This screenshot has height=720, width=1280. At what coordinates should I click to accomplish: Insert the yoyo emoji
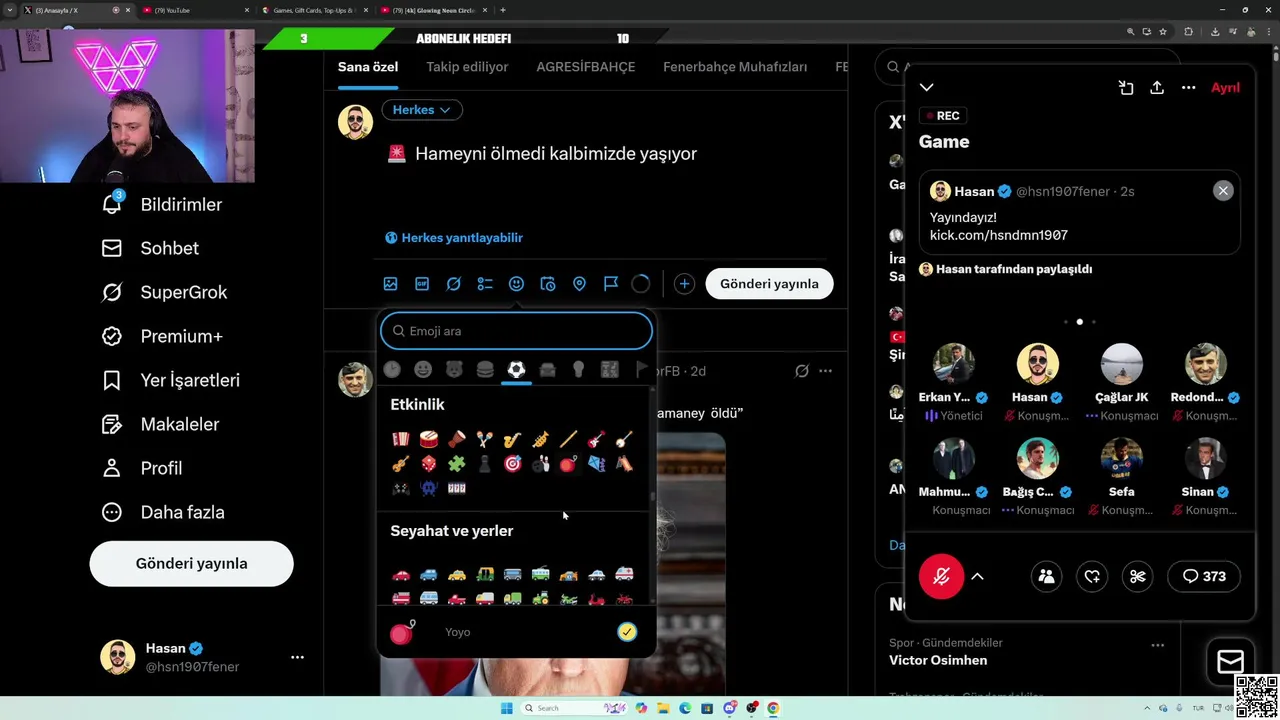tap(568, 464)
